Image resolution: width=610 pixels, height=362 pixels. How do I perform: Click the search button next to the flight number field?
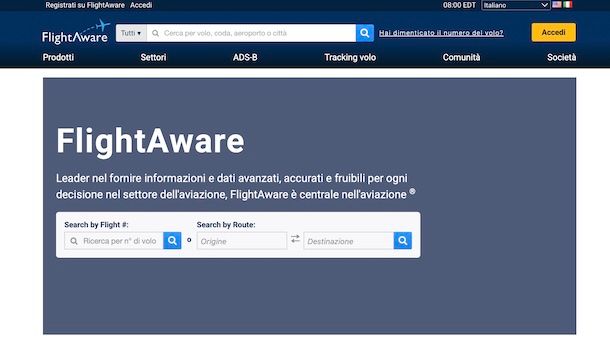[172, 241]
